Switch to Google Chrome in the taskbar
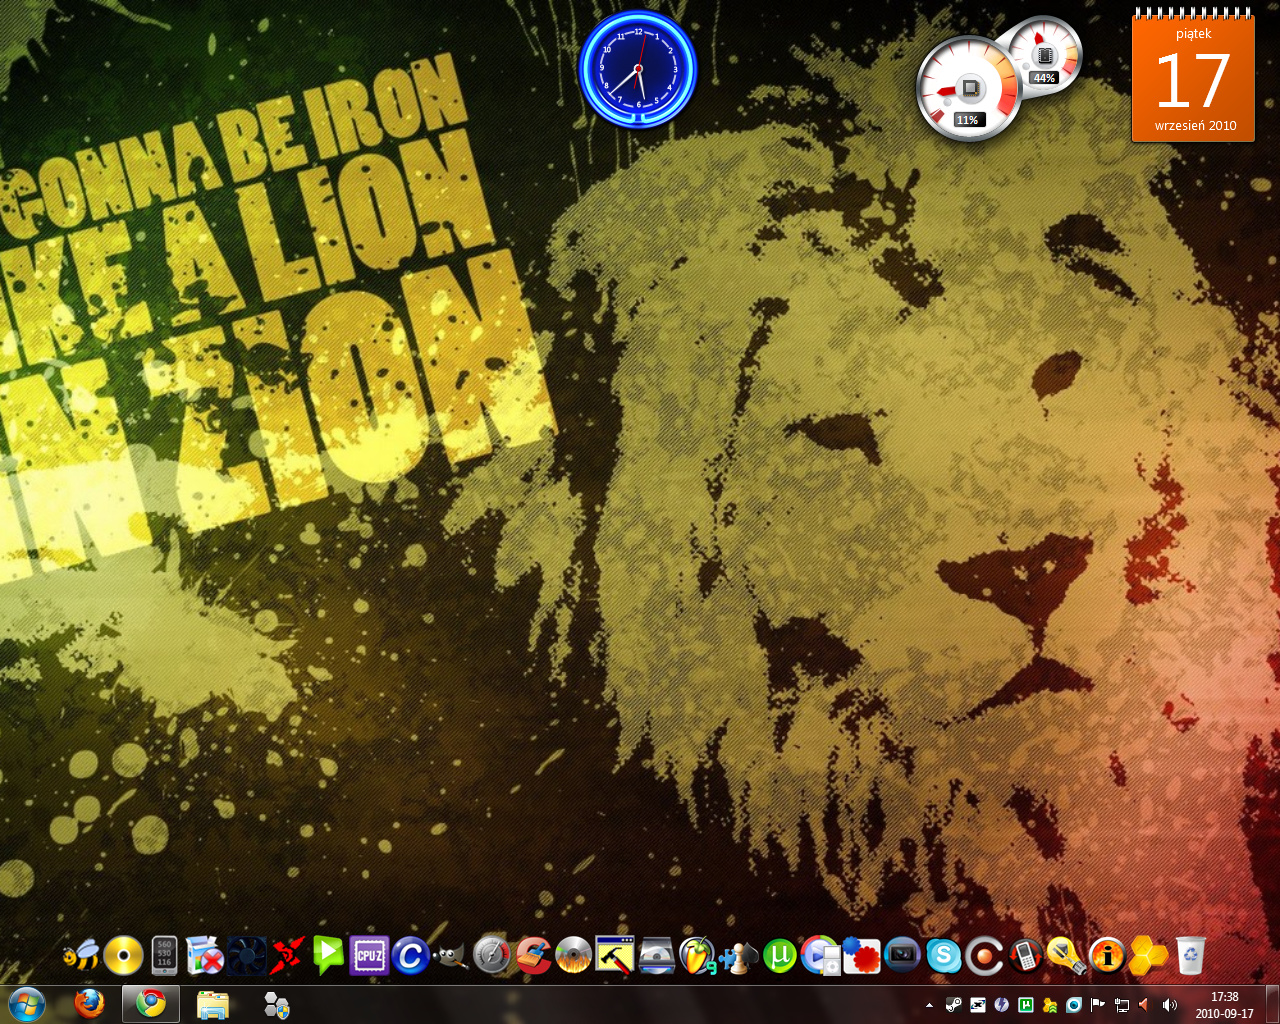The height and width of the screenshot is (1024, 1280). tap(151, 1004)
